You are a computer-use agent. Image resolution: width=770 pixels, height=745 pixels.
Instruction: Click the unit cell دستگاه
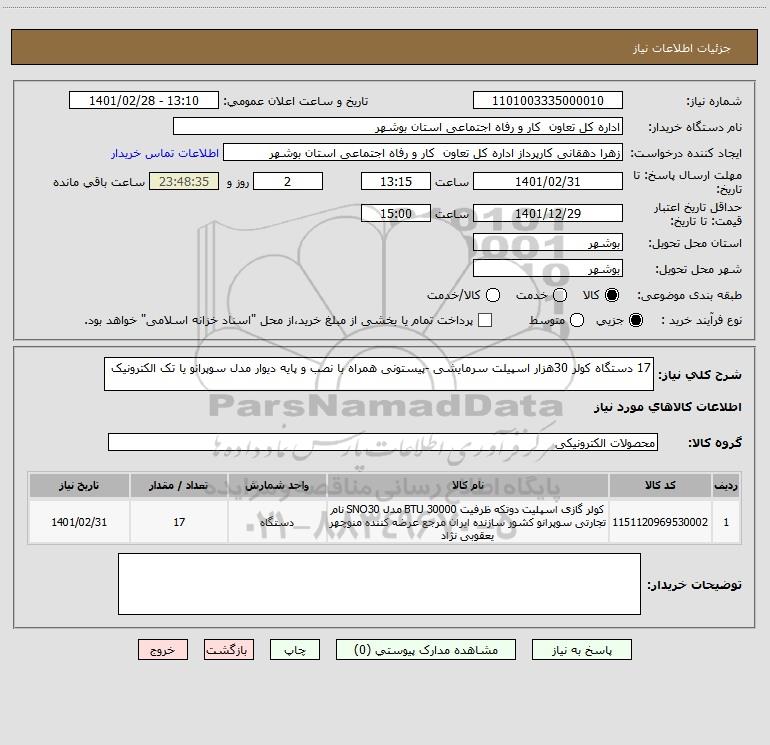(277, 522)
